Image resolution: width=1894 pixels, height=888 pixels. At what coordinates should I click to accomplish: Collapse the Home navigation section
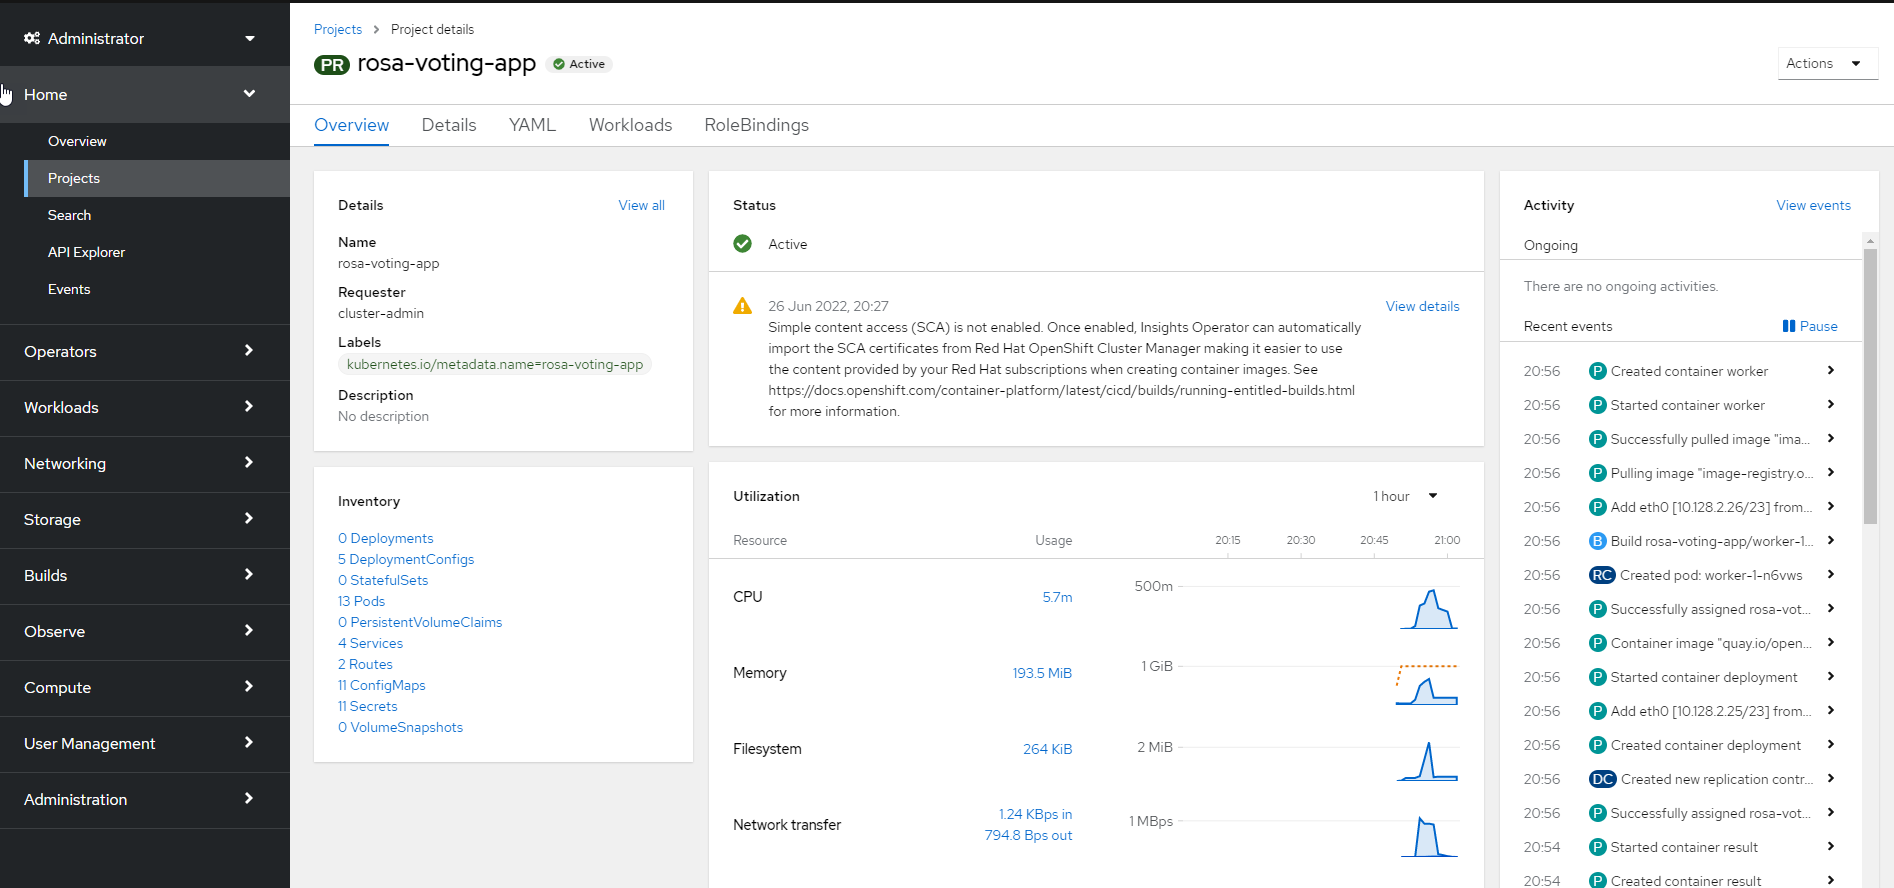(145, 94)
